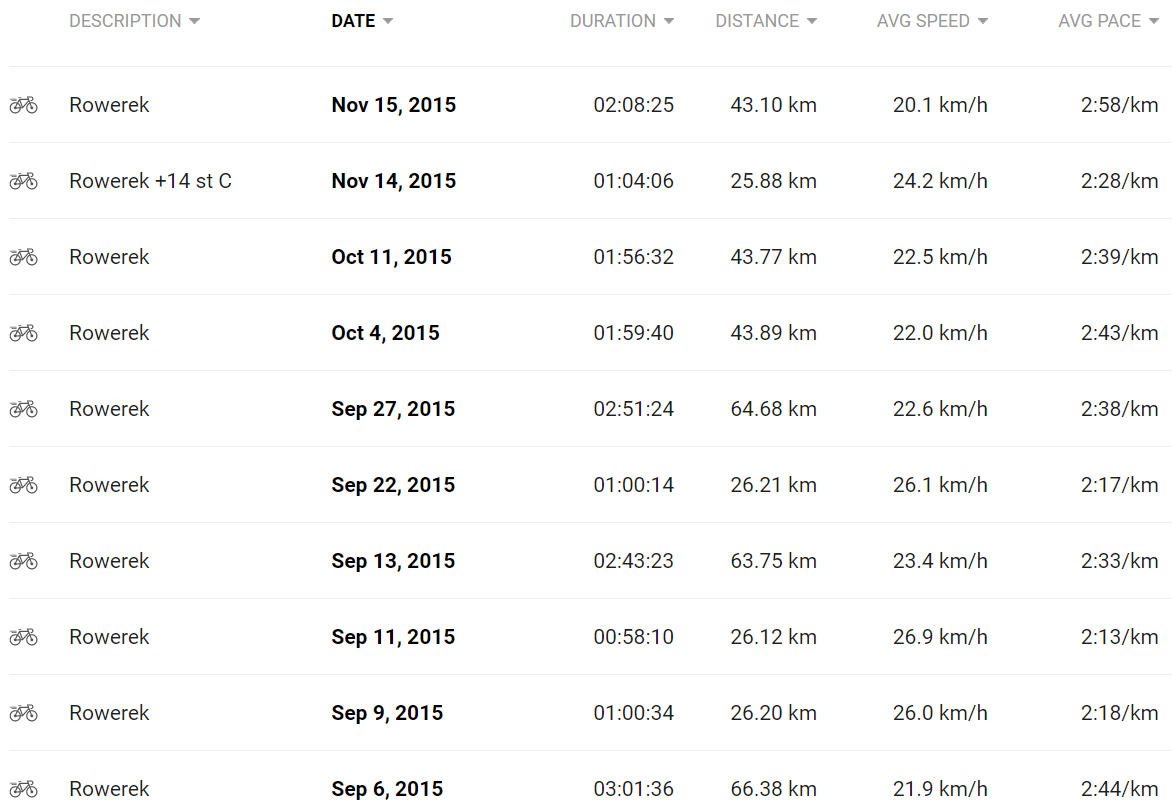
Task: Click the bicycle icon for Sep 22, 2015 workout
Action: (23, 485)
